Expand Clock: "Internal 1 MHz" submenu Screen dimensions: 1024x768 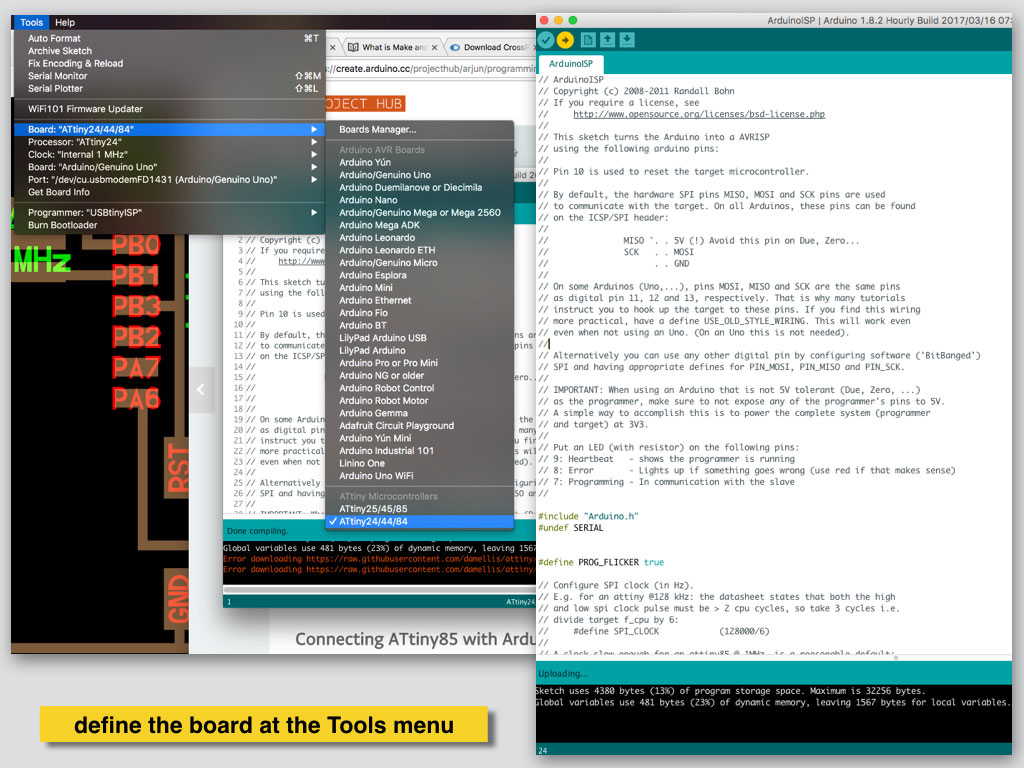[168, 155]
